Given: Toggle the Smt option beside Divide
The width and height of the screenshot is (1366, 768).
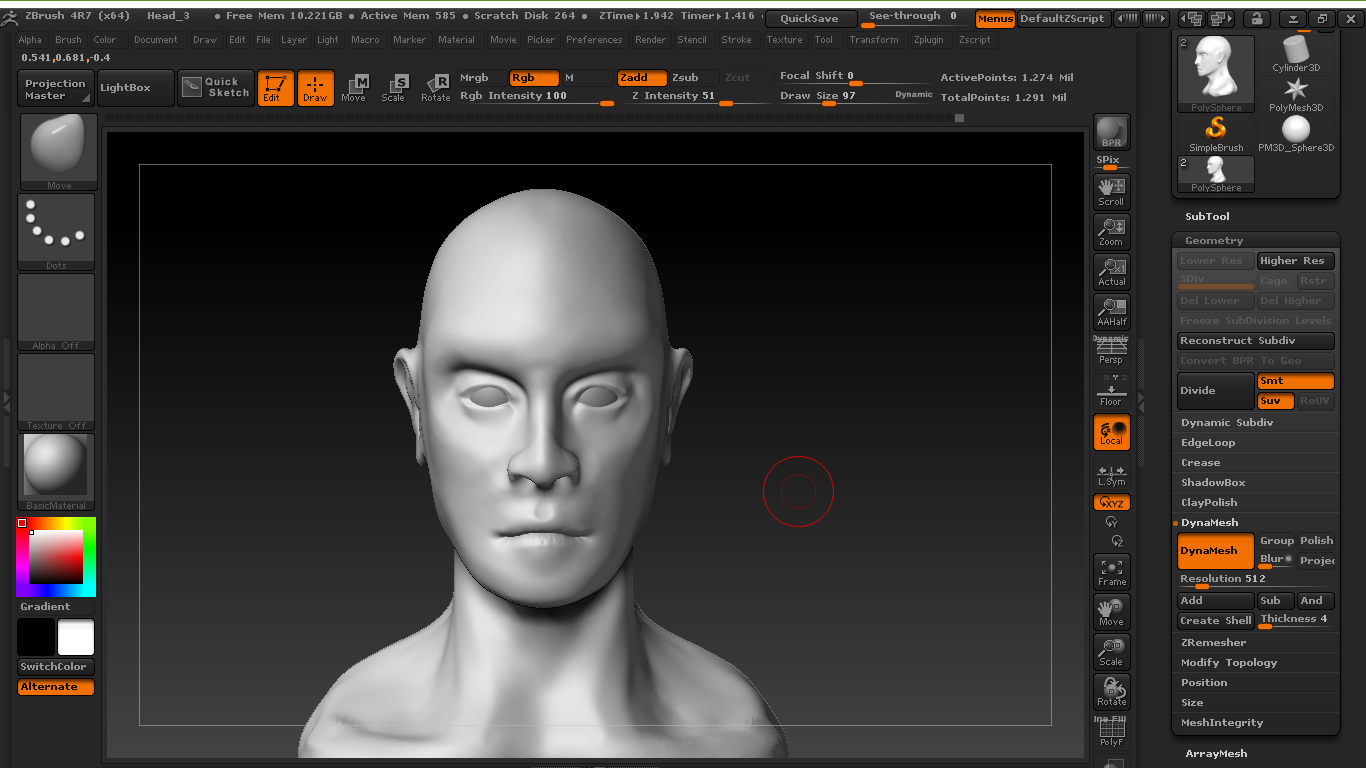Looking at the screenshot, I should (x=1295, y=381).
